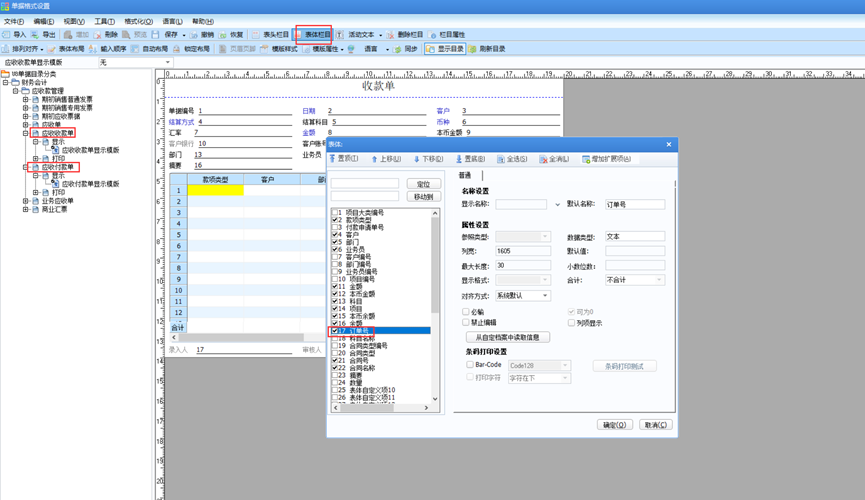This screenshot has height=500, width=865.
Task: Collapse the 应收收款单 tree node
Action: pos(25,134)
